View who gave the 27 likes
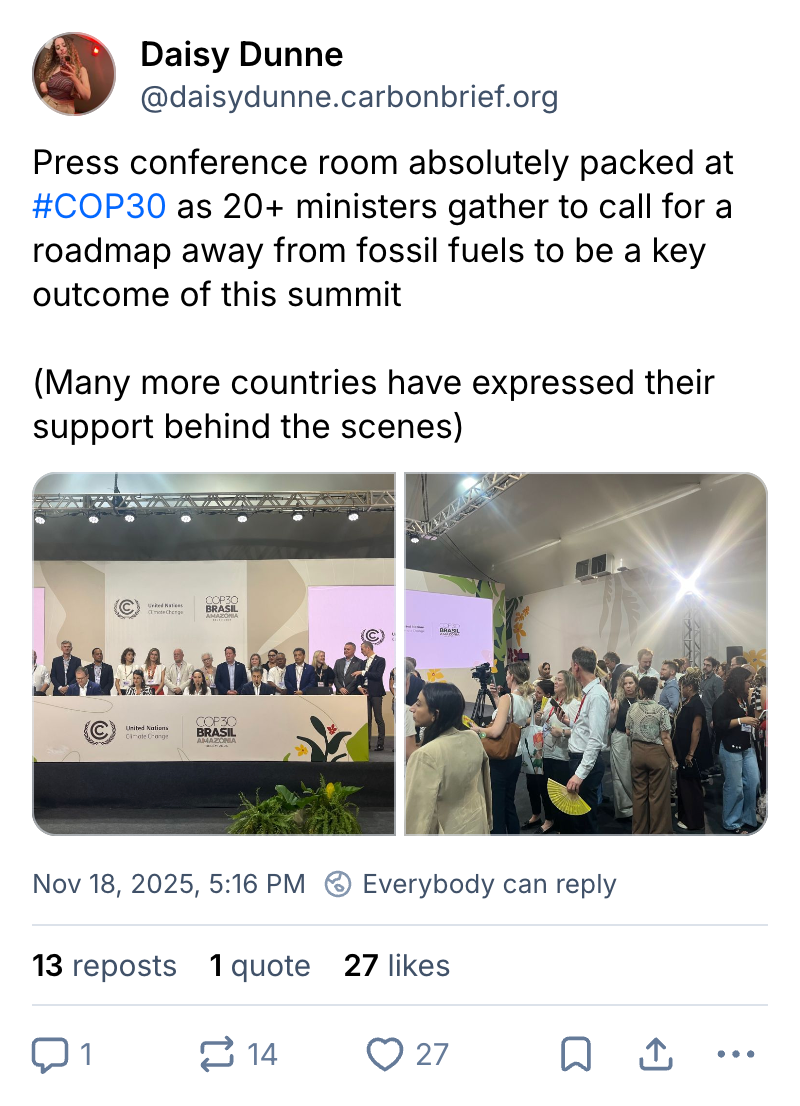The image size is (800, 1106). [397, 966]
